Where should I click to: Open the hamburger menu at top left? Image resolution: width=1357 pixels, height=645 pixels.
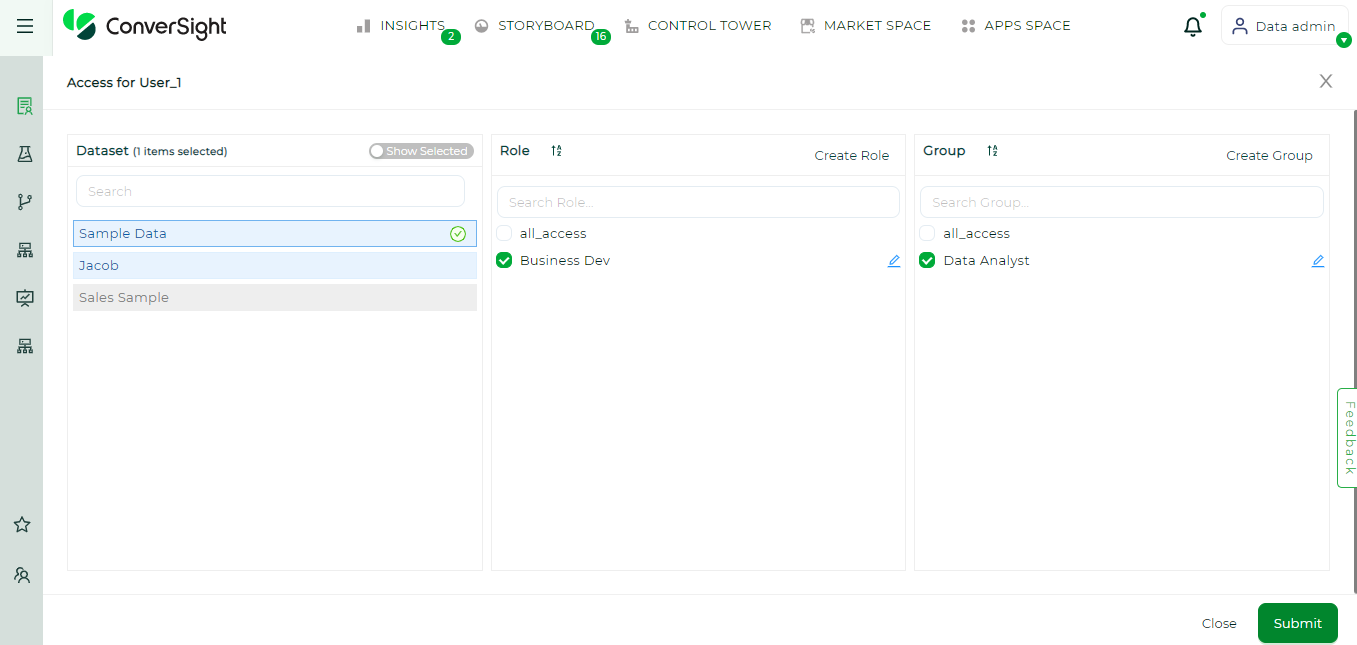(x=25, y=26)
